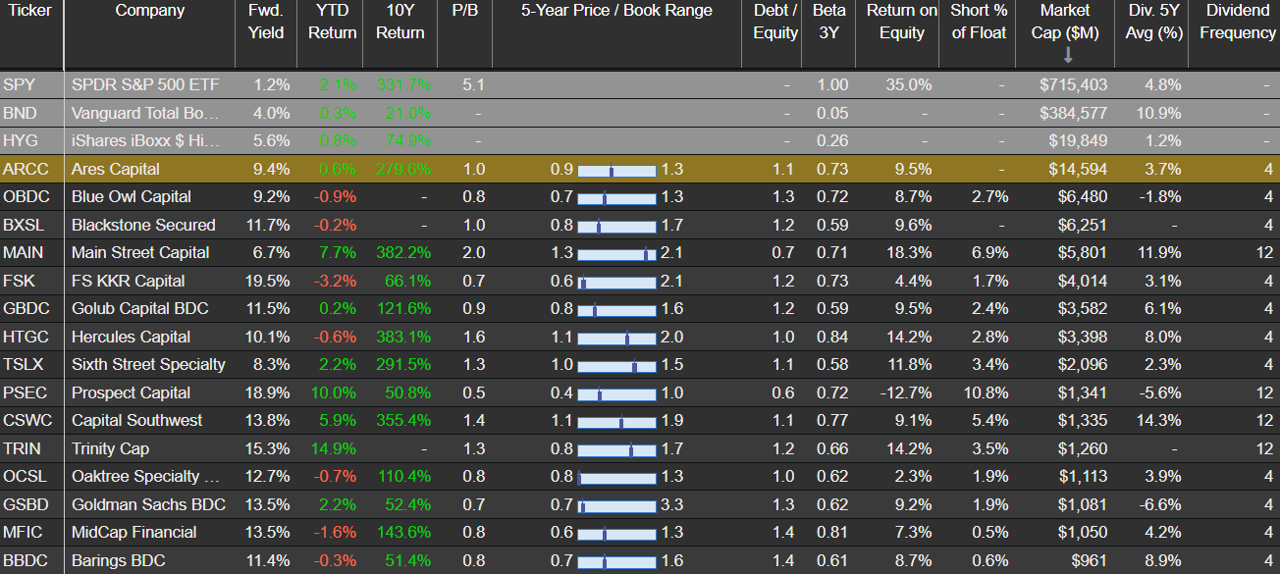Sort by Return on Equity header

(902, 22)
